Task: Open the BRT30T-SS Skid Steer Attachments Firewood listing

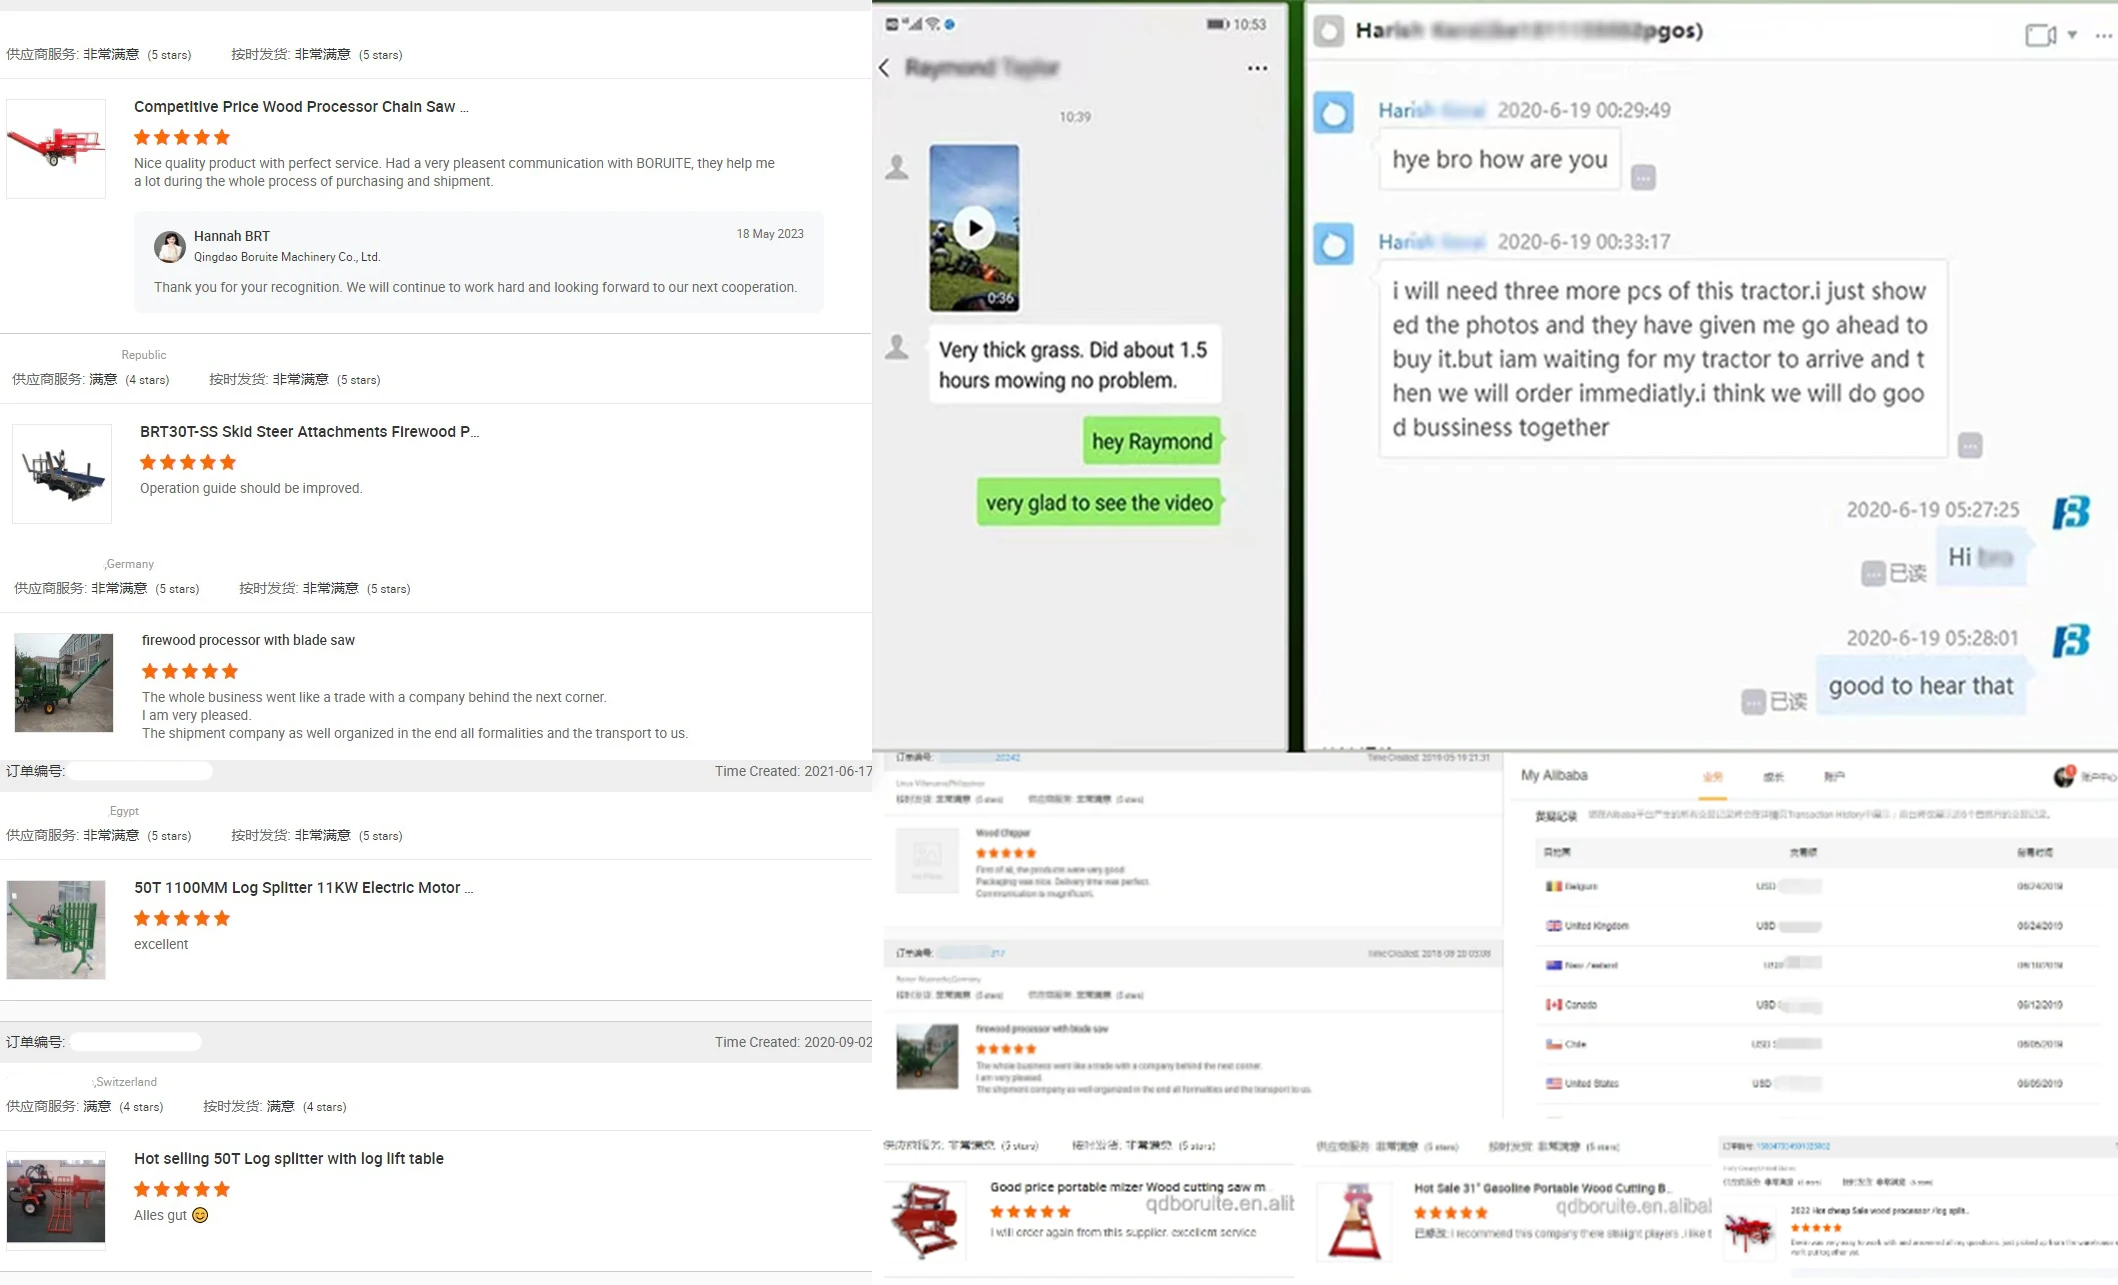Action: (x=309, y=432)
